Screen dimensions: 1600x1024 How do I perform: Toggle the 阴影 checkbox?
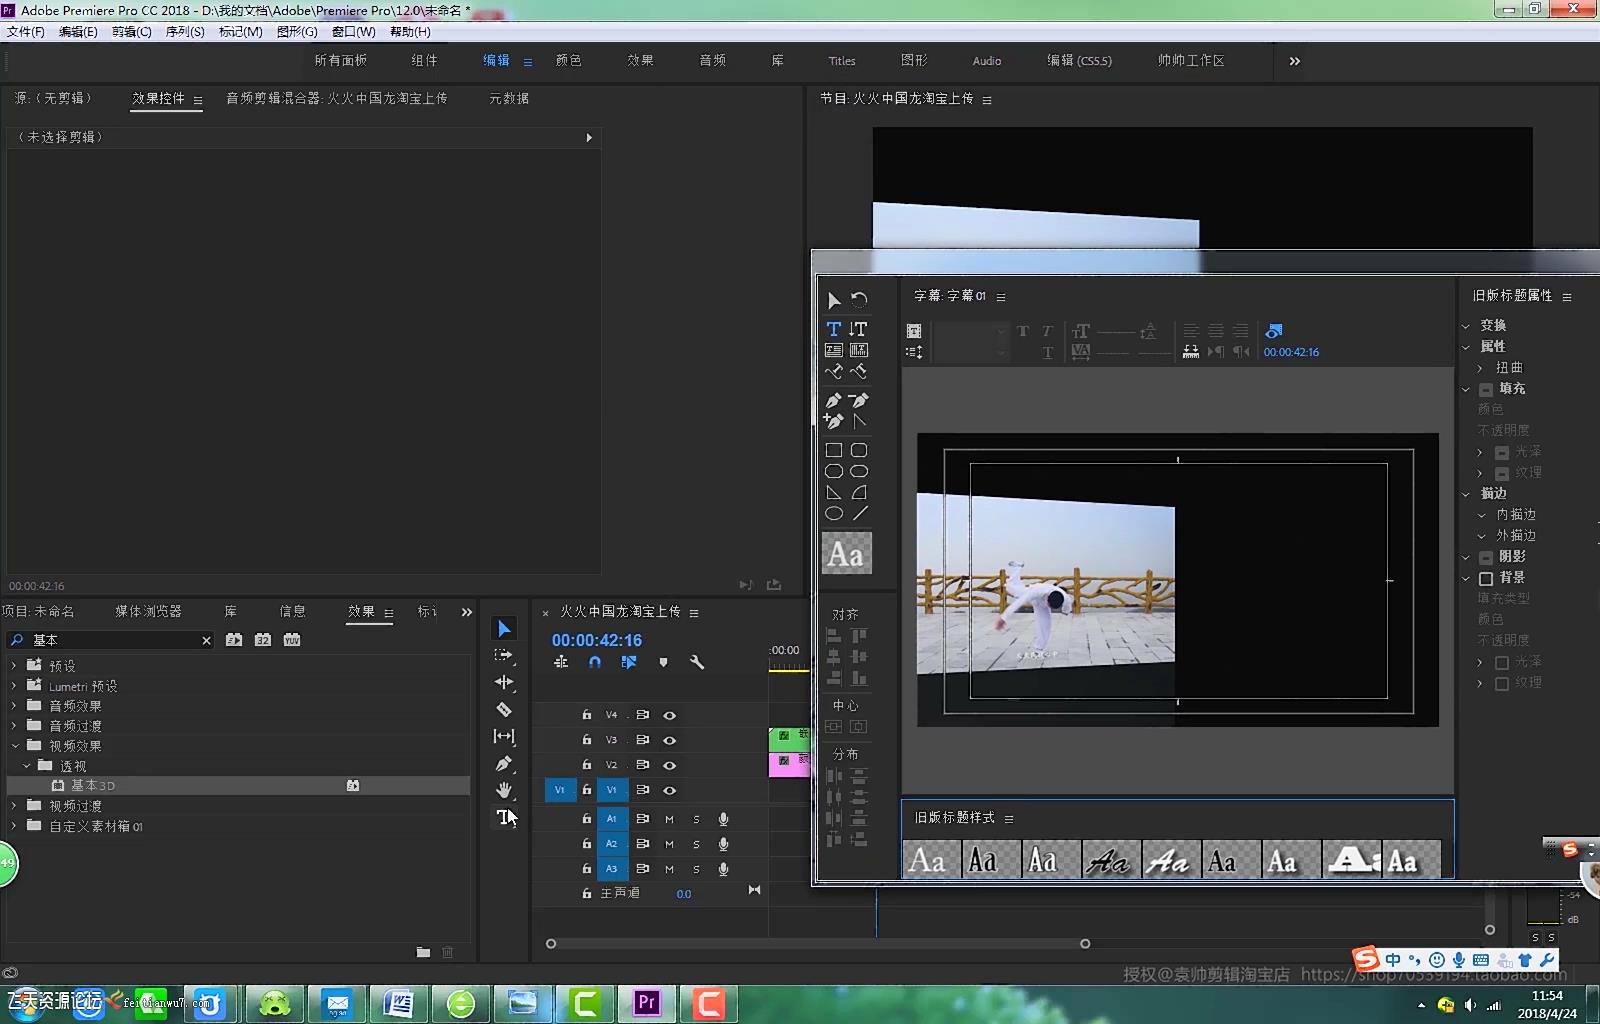pos(1486,557)
